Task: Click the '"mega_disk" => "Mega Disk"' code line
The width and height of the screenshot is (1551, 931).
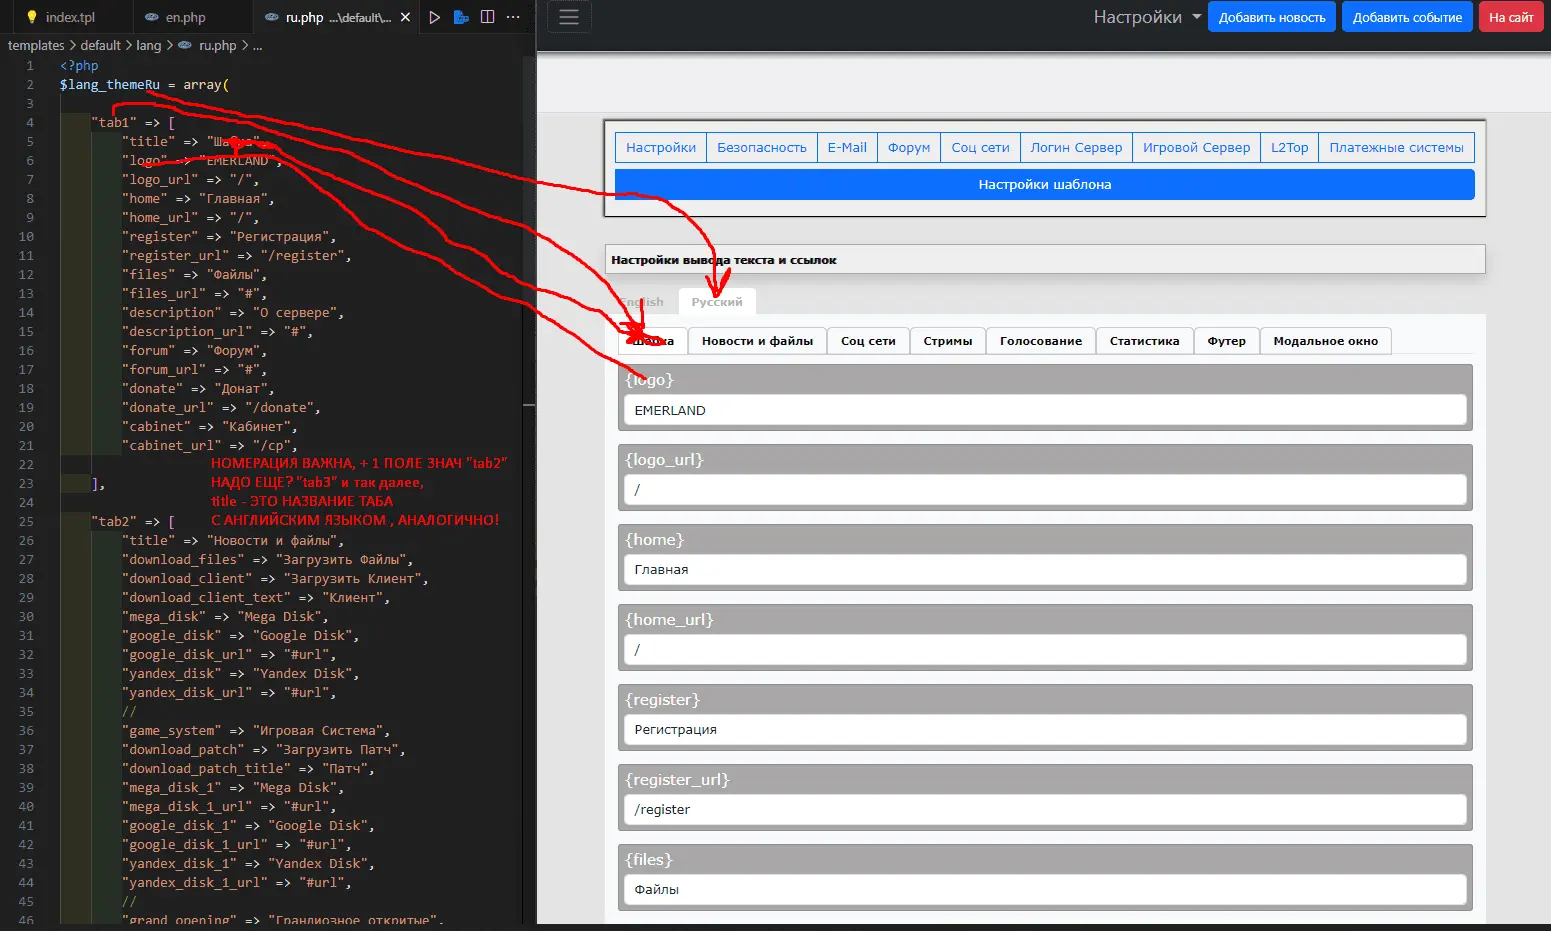Action: pyautogui.click(x=225, y=617)
